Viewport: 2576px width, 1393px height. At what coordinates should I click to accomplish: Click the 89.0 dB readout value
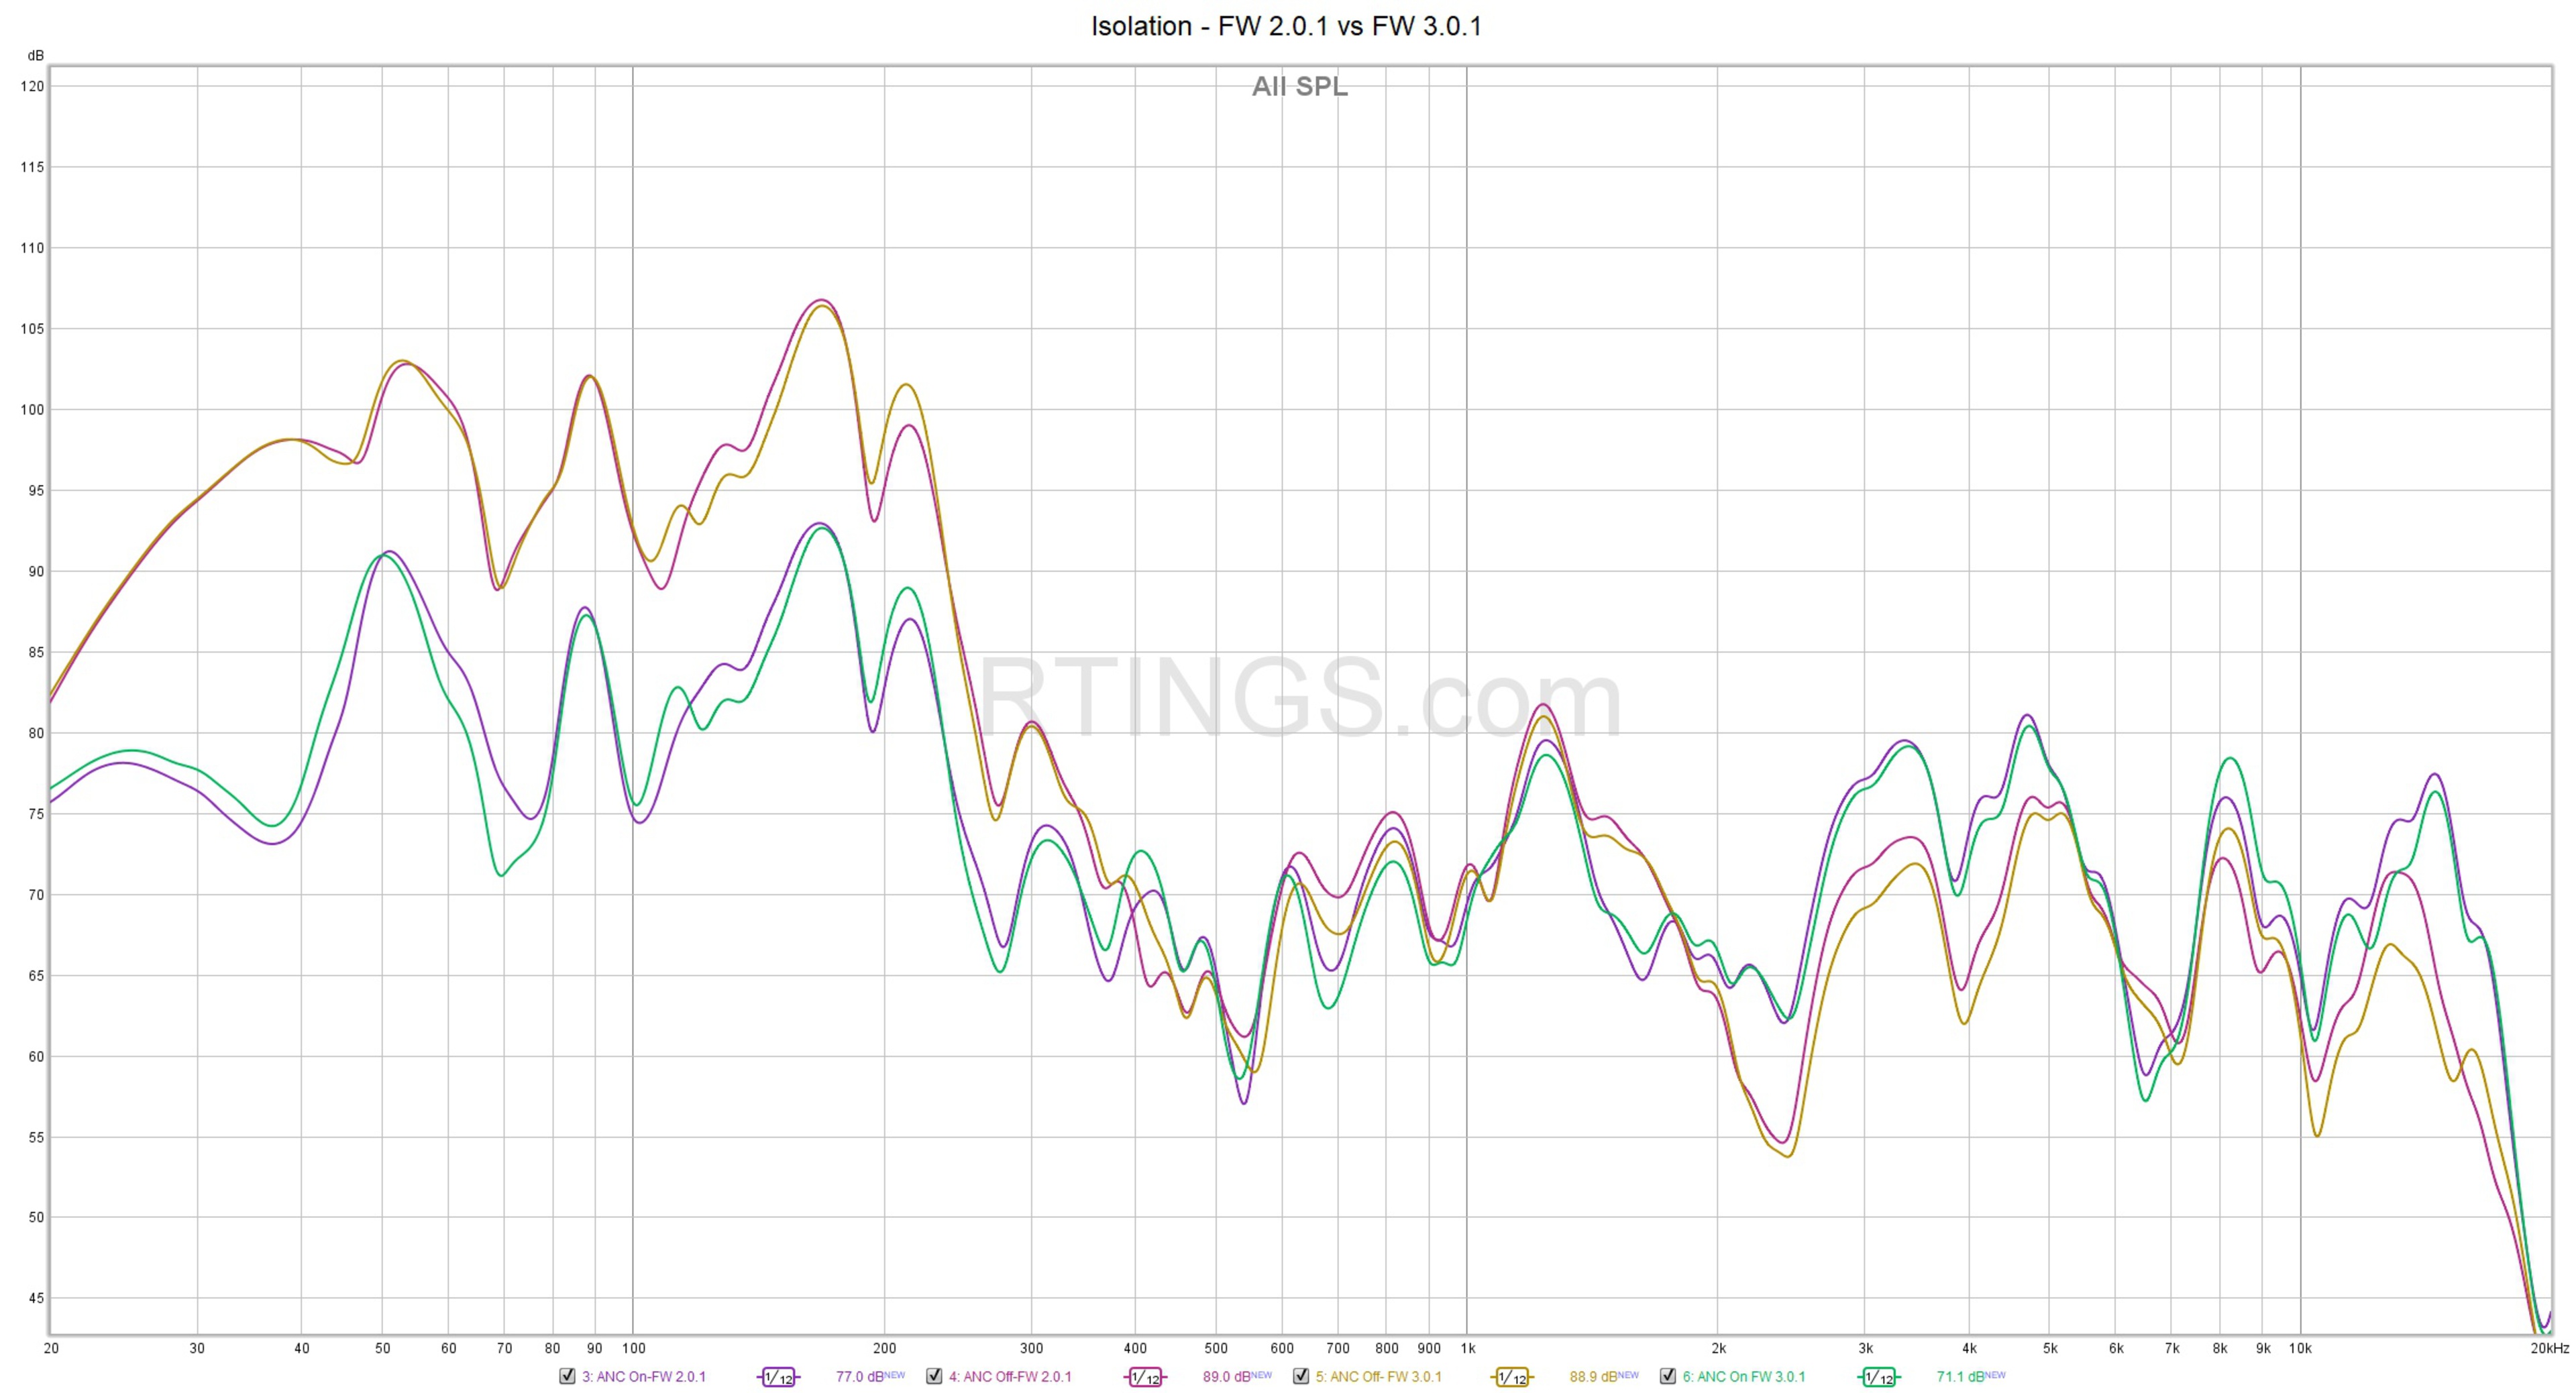(x=1227, y=1377)
